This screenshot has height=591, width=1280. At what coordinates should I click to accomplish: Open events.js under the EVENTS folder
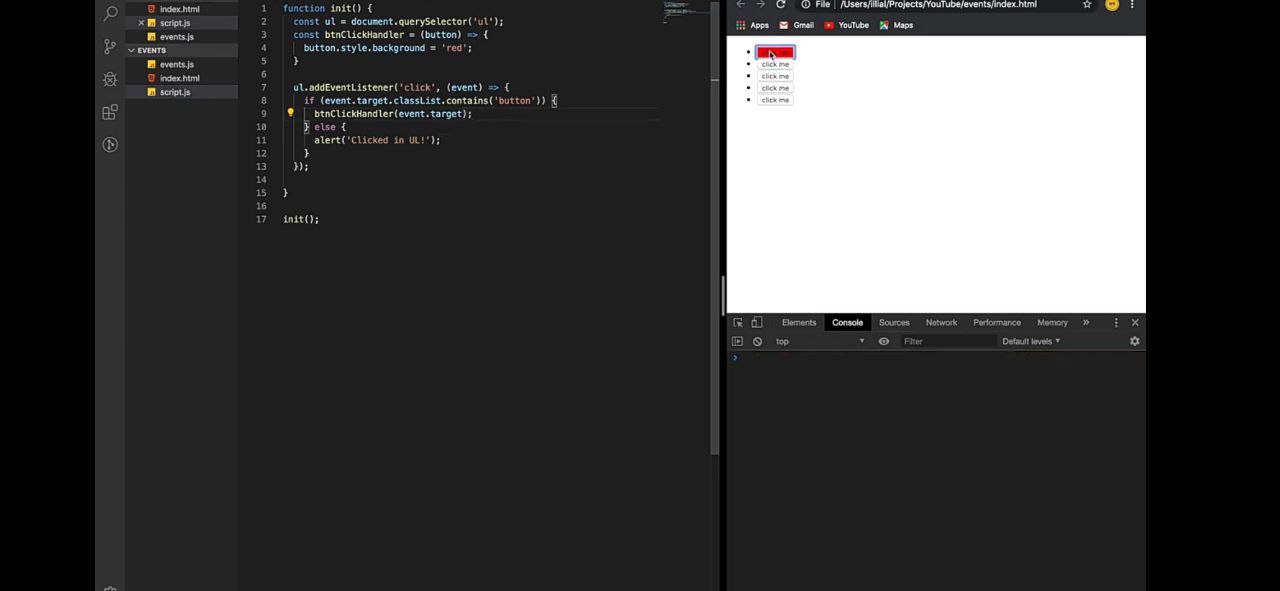pyautogui.click(x=177, y=64)
